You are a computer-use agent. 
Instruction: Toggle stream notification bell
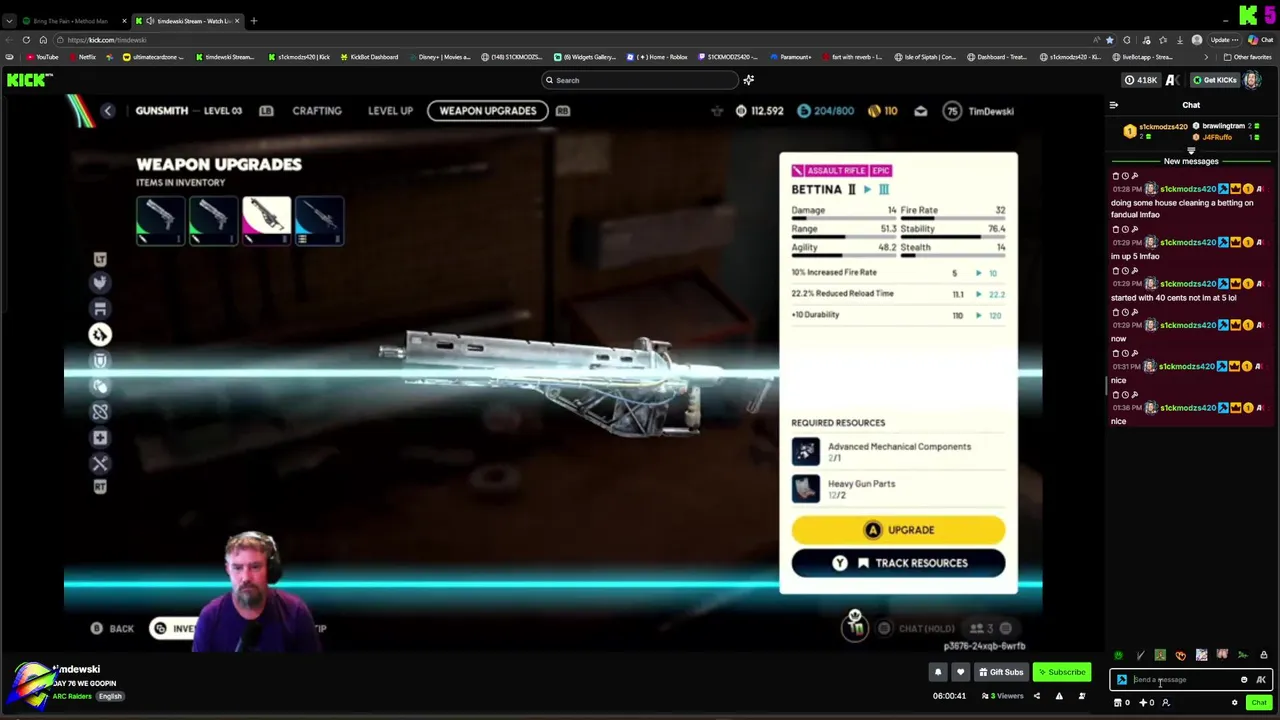pyautogui.click(x=938, y=672)
